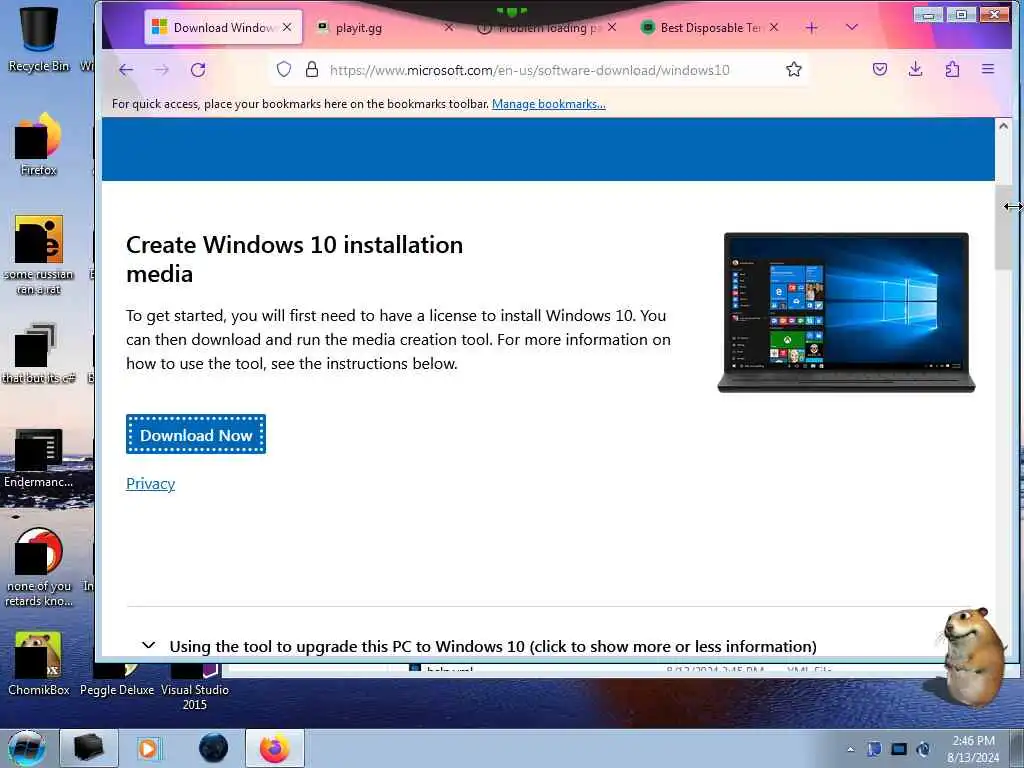Viewport: 1024px width, 768px height.
Task: Select the Peggle Deluxe desktop icon
Action: click(x=117, y=679)
